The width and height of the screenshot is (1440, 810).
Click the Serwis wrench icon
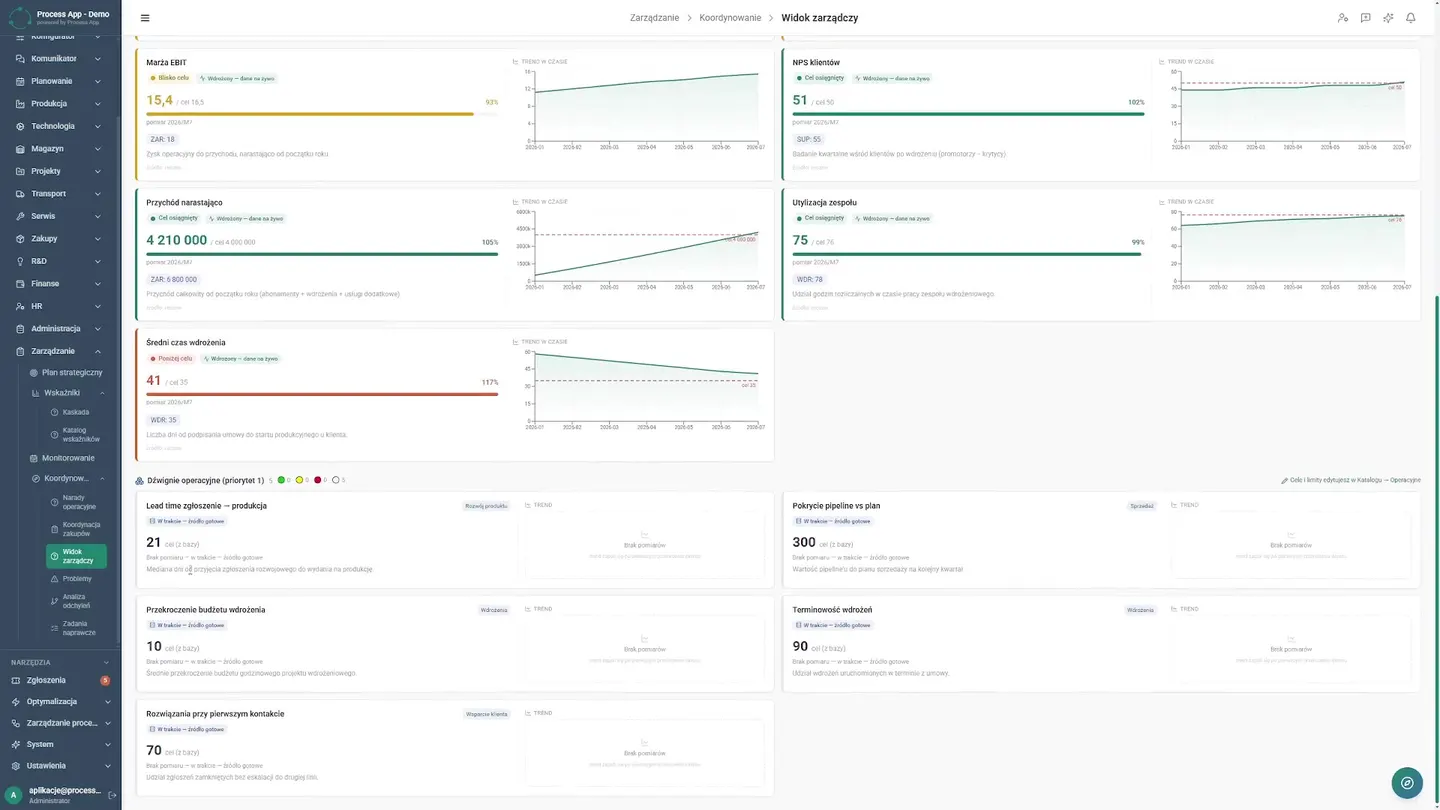(20, 216)
